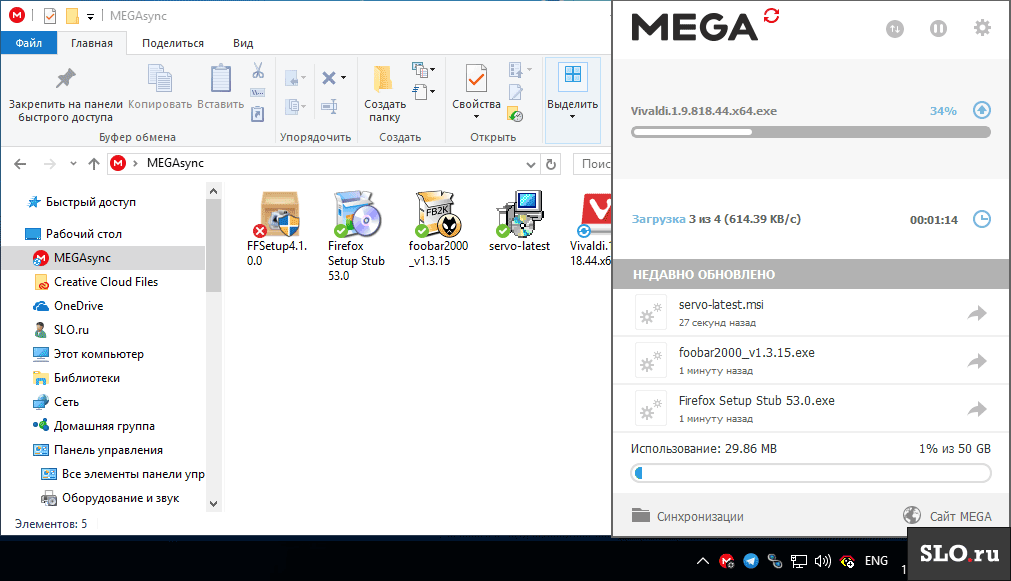Click the red X Delete icon
The height and width of the screenshot is (581, 1011).
point(329,78)
